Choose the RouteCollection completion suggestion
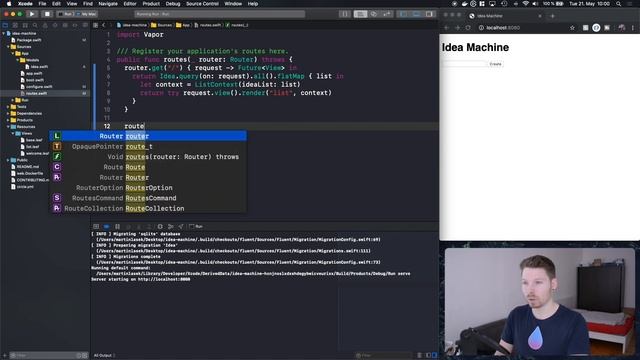This screenshot has width=640, height=360. tap(148, 208)
